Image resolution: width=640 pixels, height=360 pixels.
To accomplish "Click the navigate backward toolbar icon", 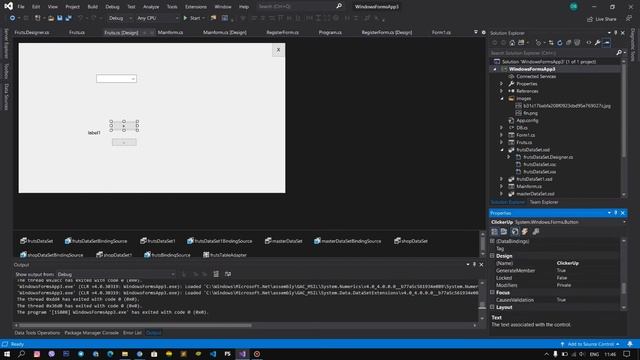I will [12, 18].
